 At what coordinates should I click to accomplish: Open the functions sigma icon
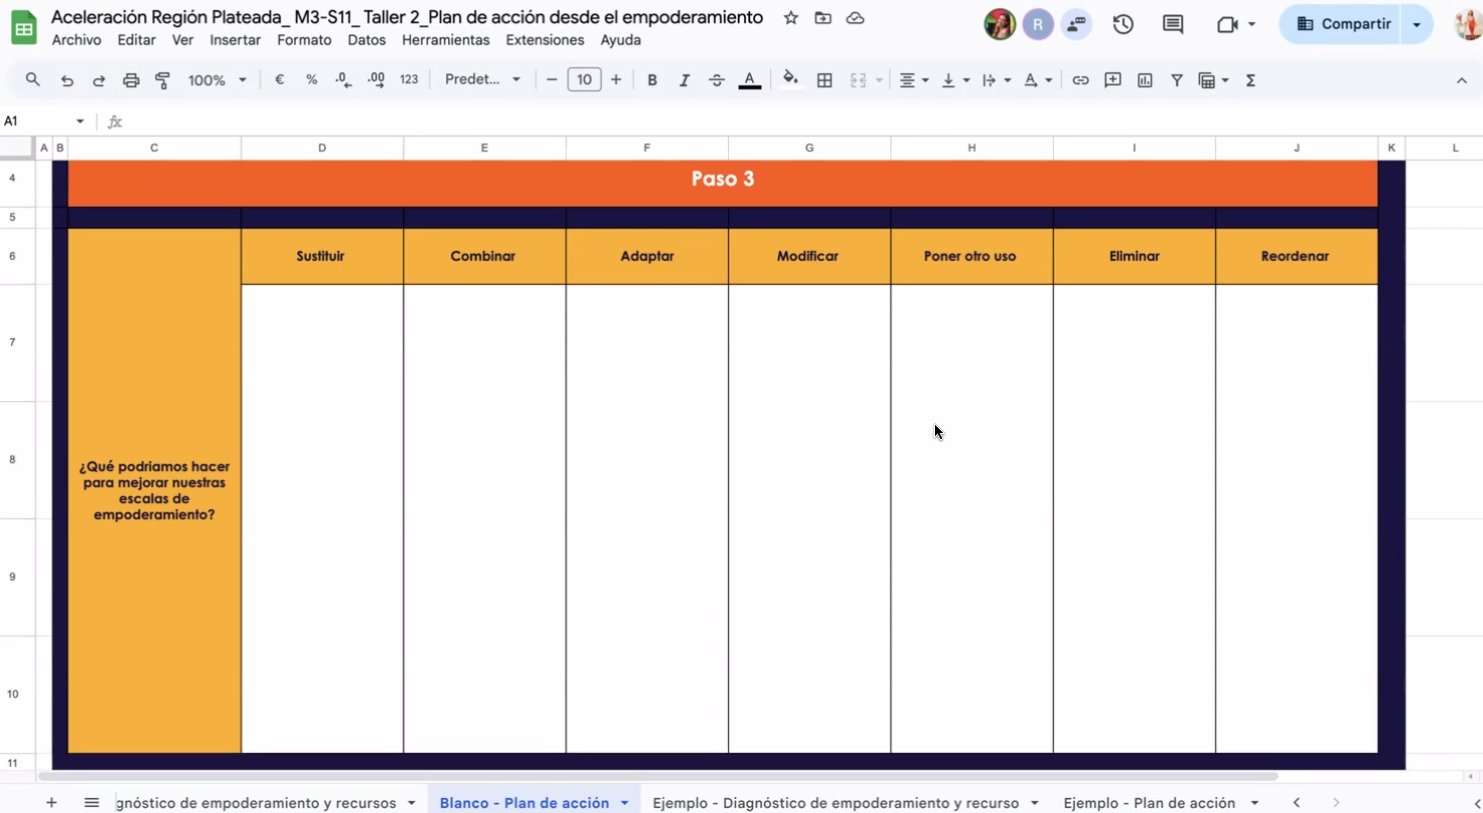coord(1250,80)
